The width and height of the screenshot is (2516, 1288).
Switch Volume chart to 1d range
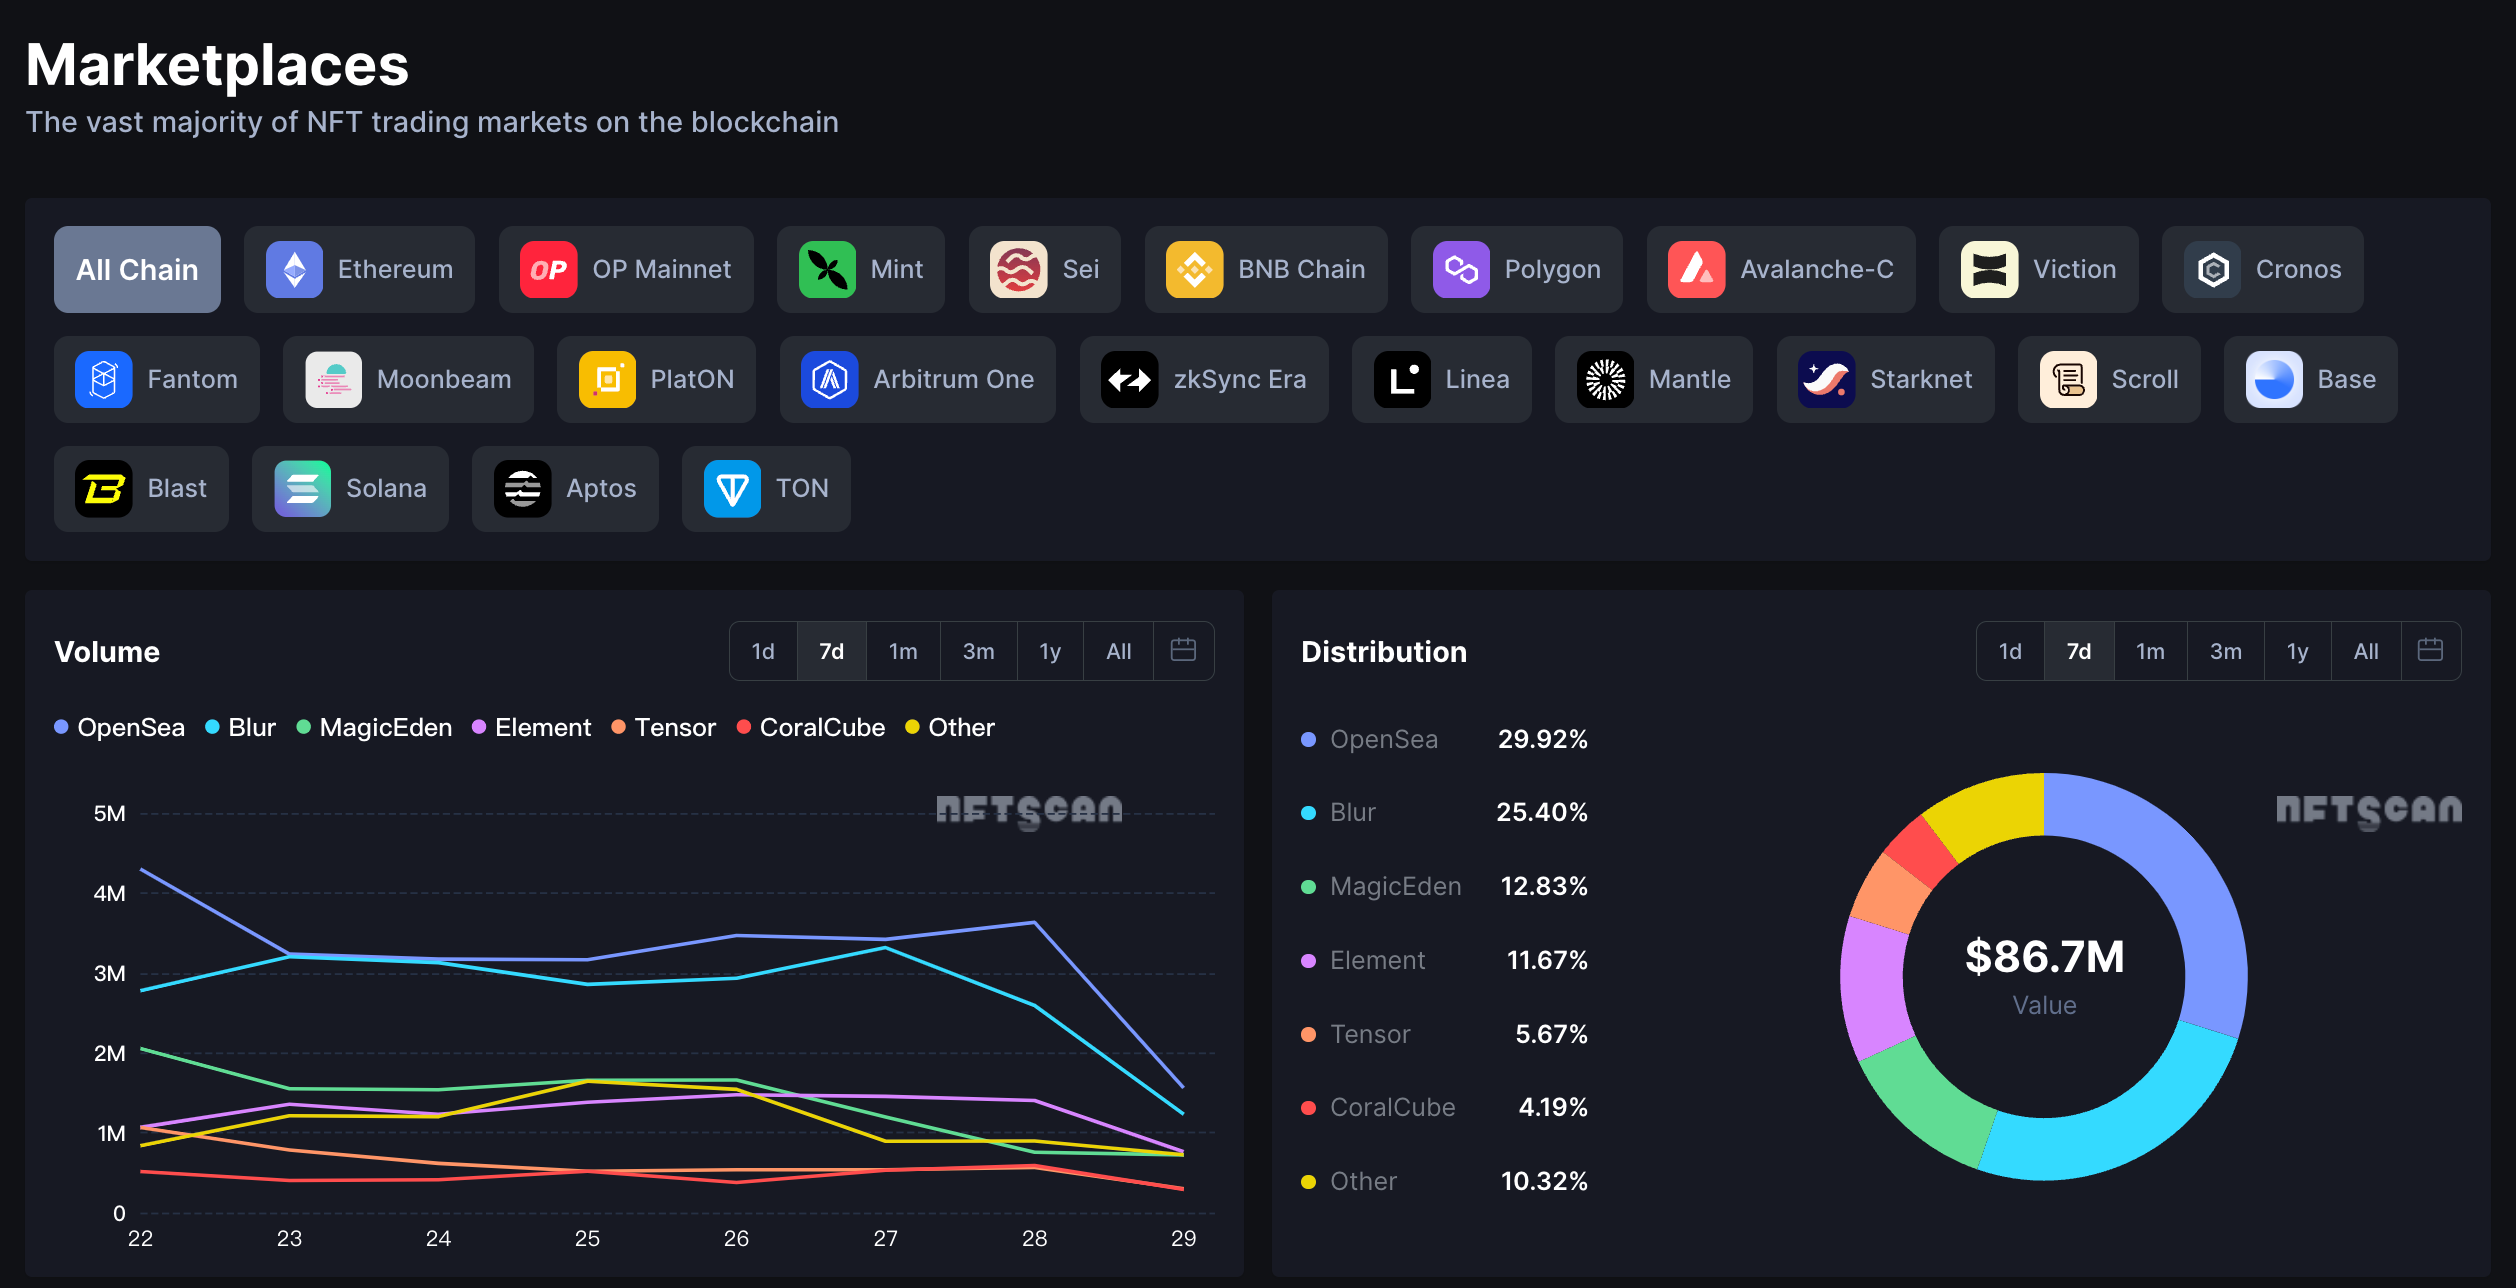click(763, 651)
